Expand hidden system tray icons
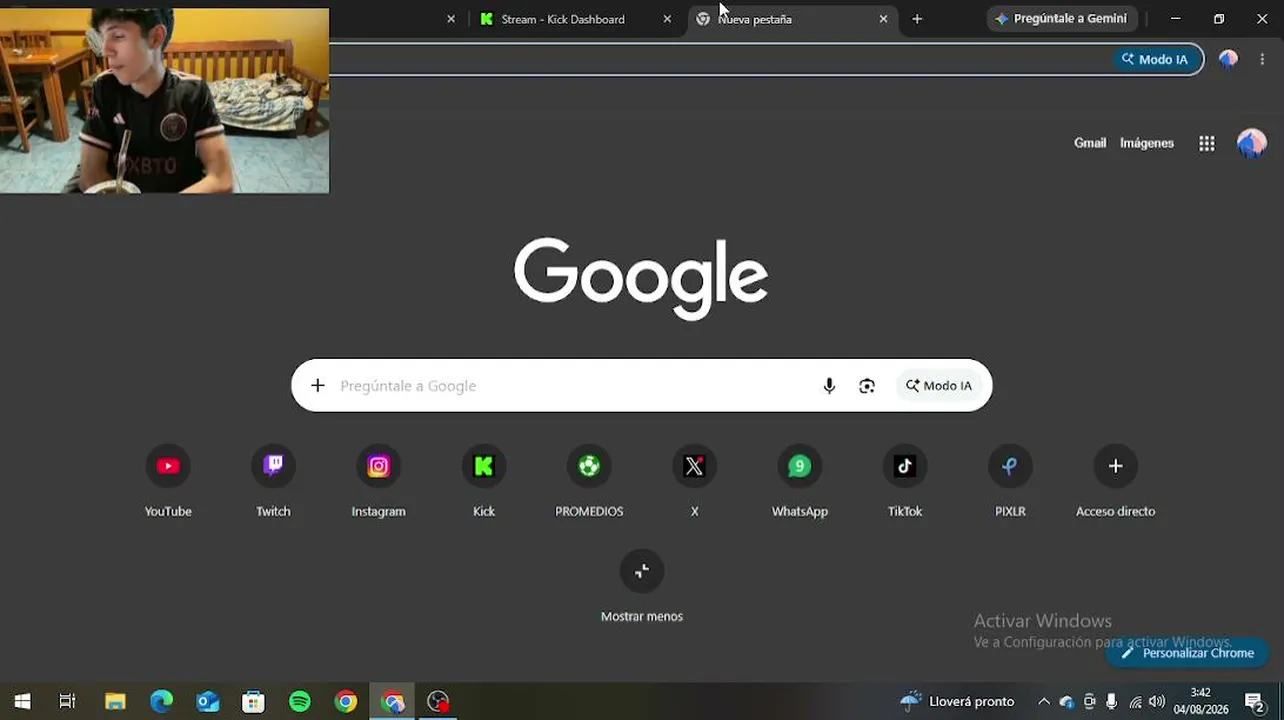 pos(1044,702)
